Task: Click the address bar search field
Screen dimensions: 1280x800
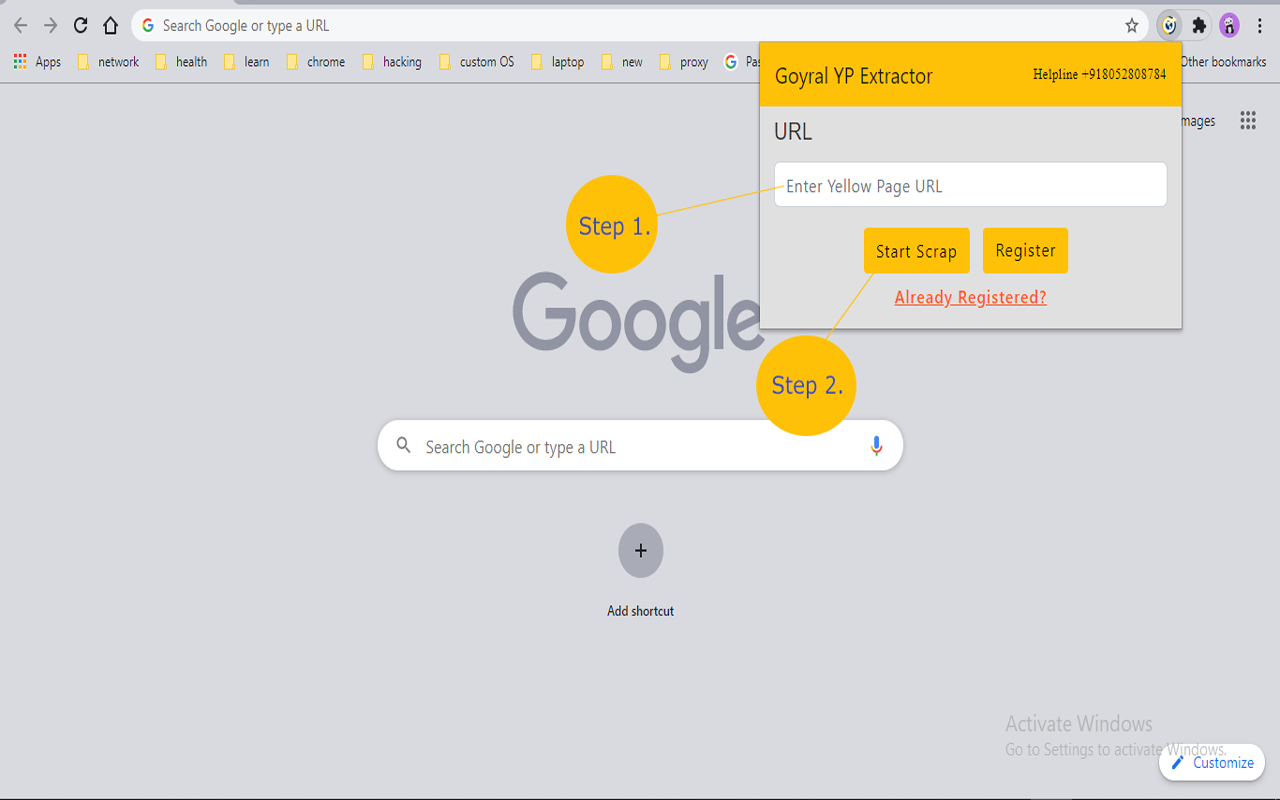Action: point(640,26)
